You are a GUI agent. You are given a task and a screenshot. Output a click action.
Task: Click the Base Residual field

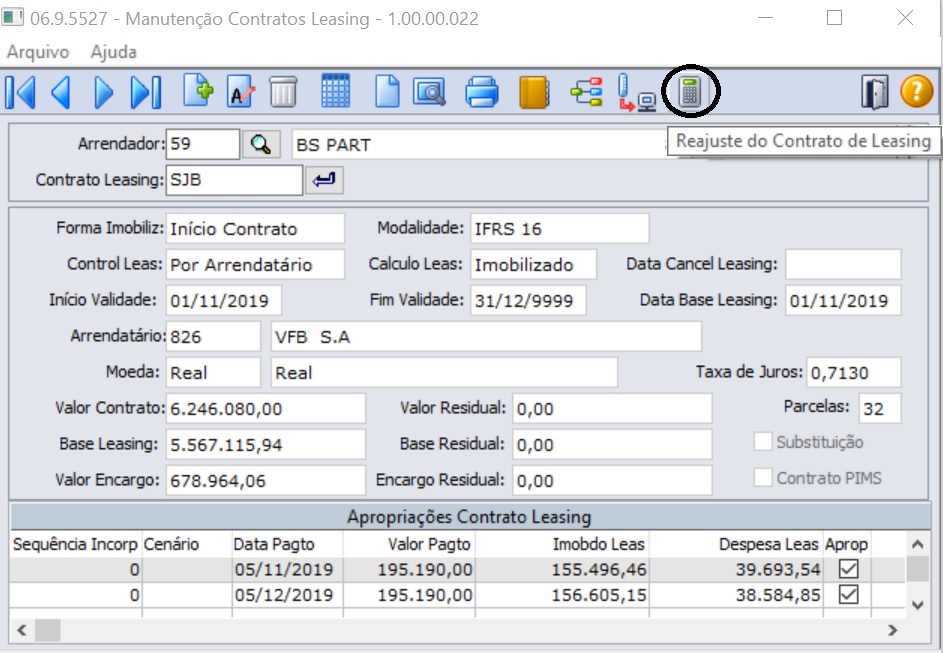[x=612, y=445]
